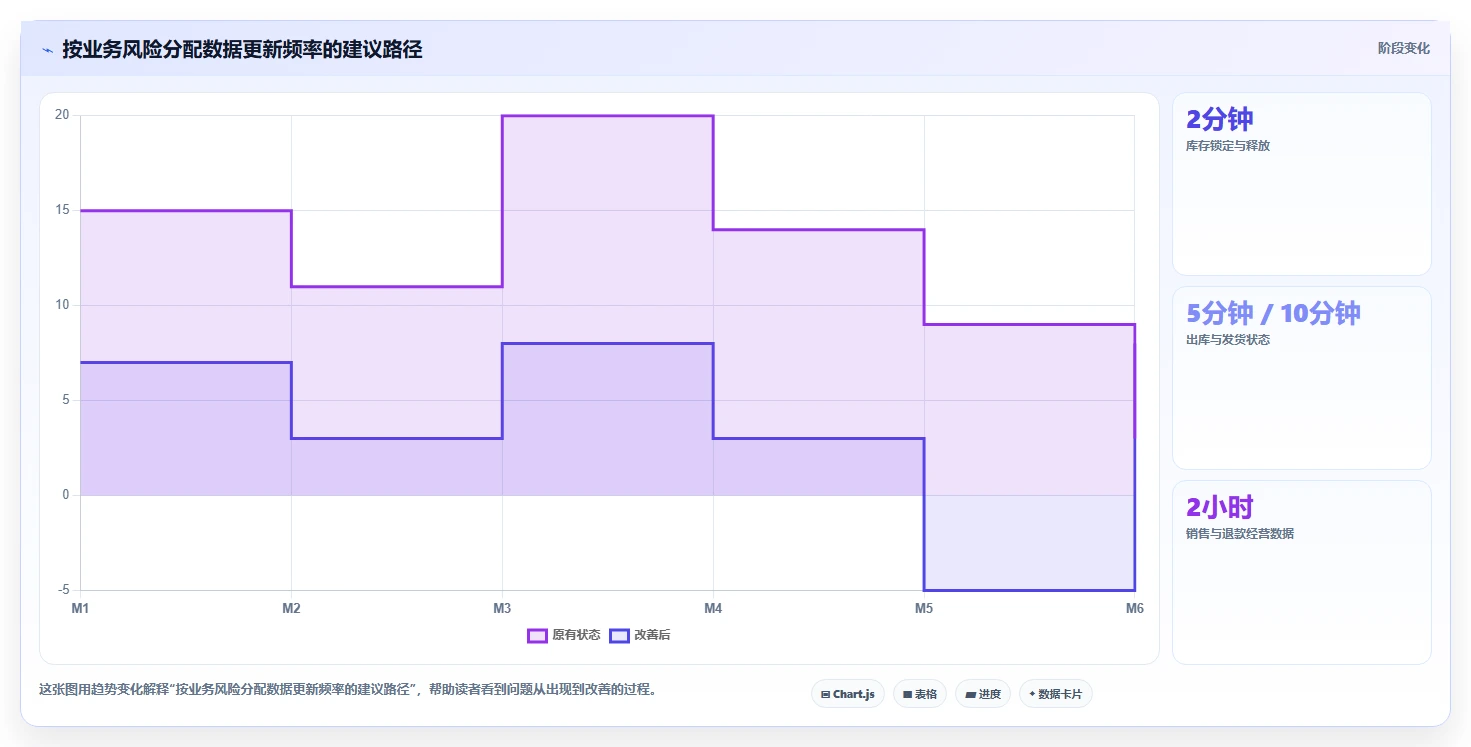Click the M4 axis label

(x=713, y=608)
